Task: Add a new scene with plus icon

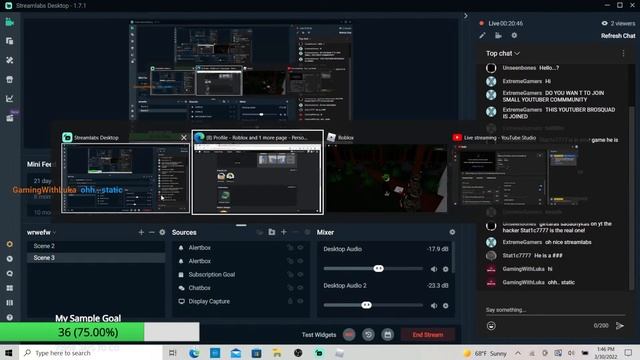Action: pos(141,232)
